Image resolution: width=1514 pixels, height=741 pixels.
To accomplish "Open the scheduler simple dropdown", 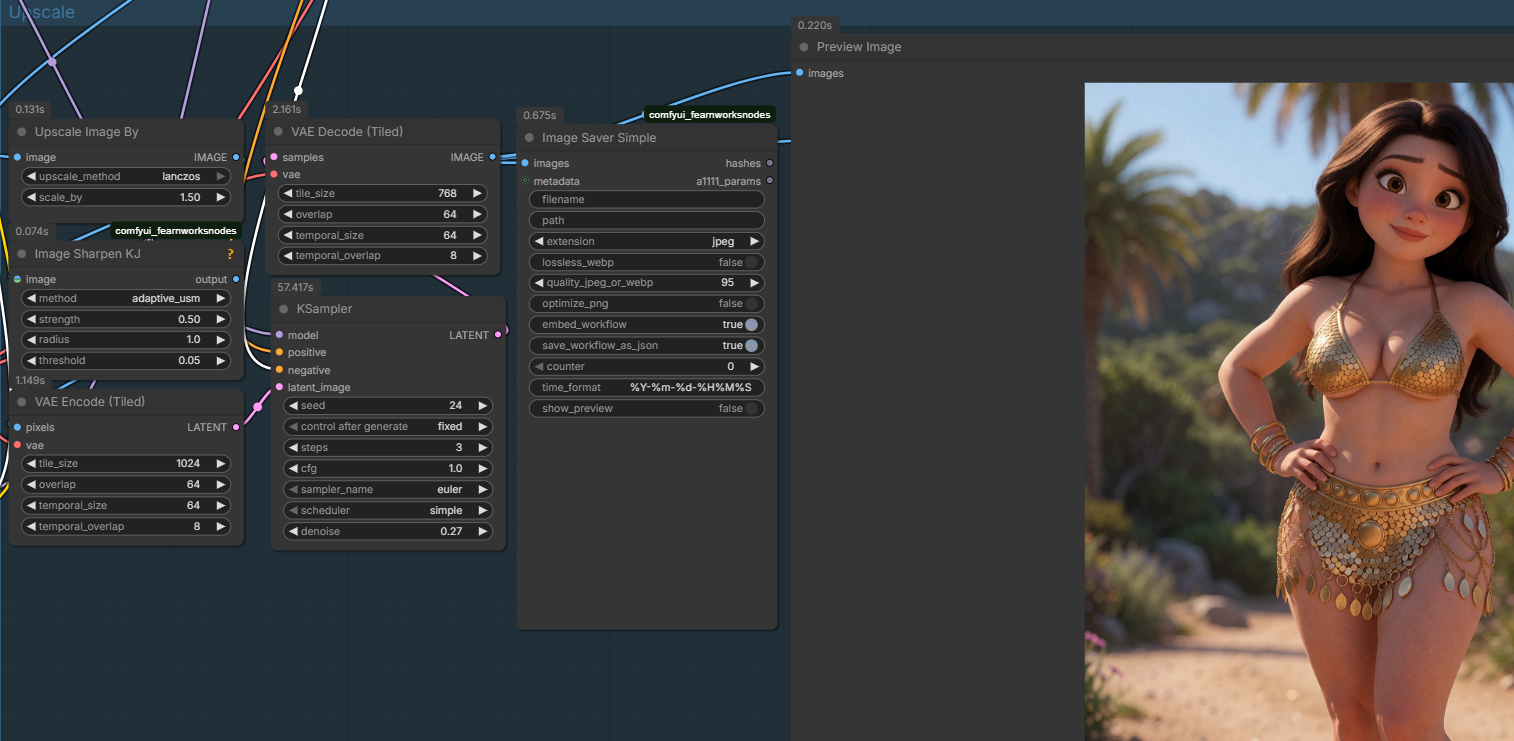I will [x=389, y=510].
